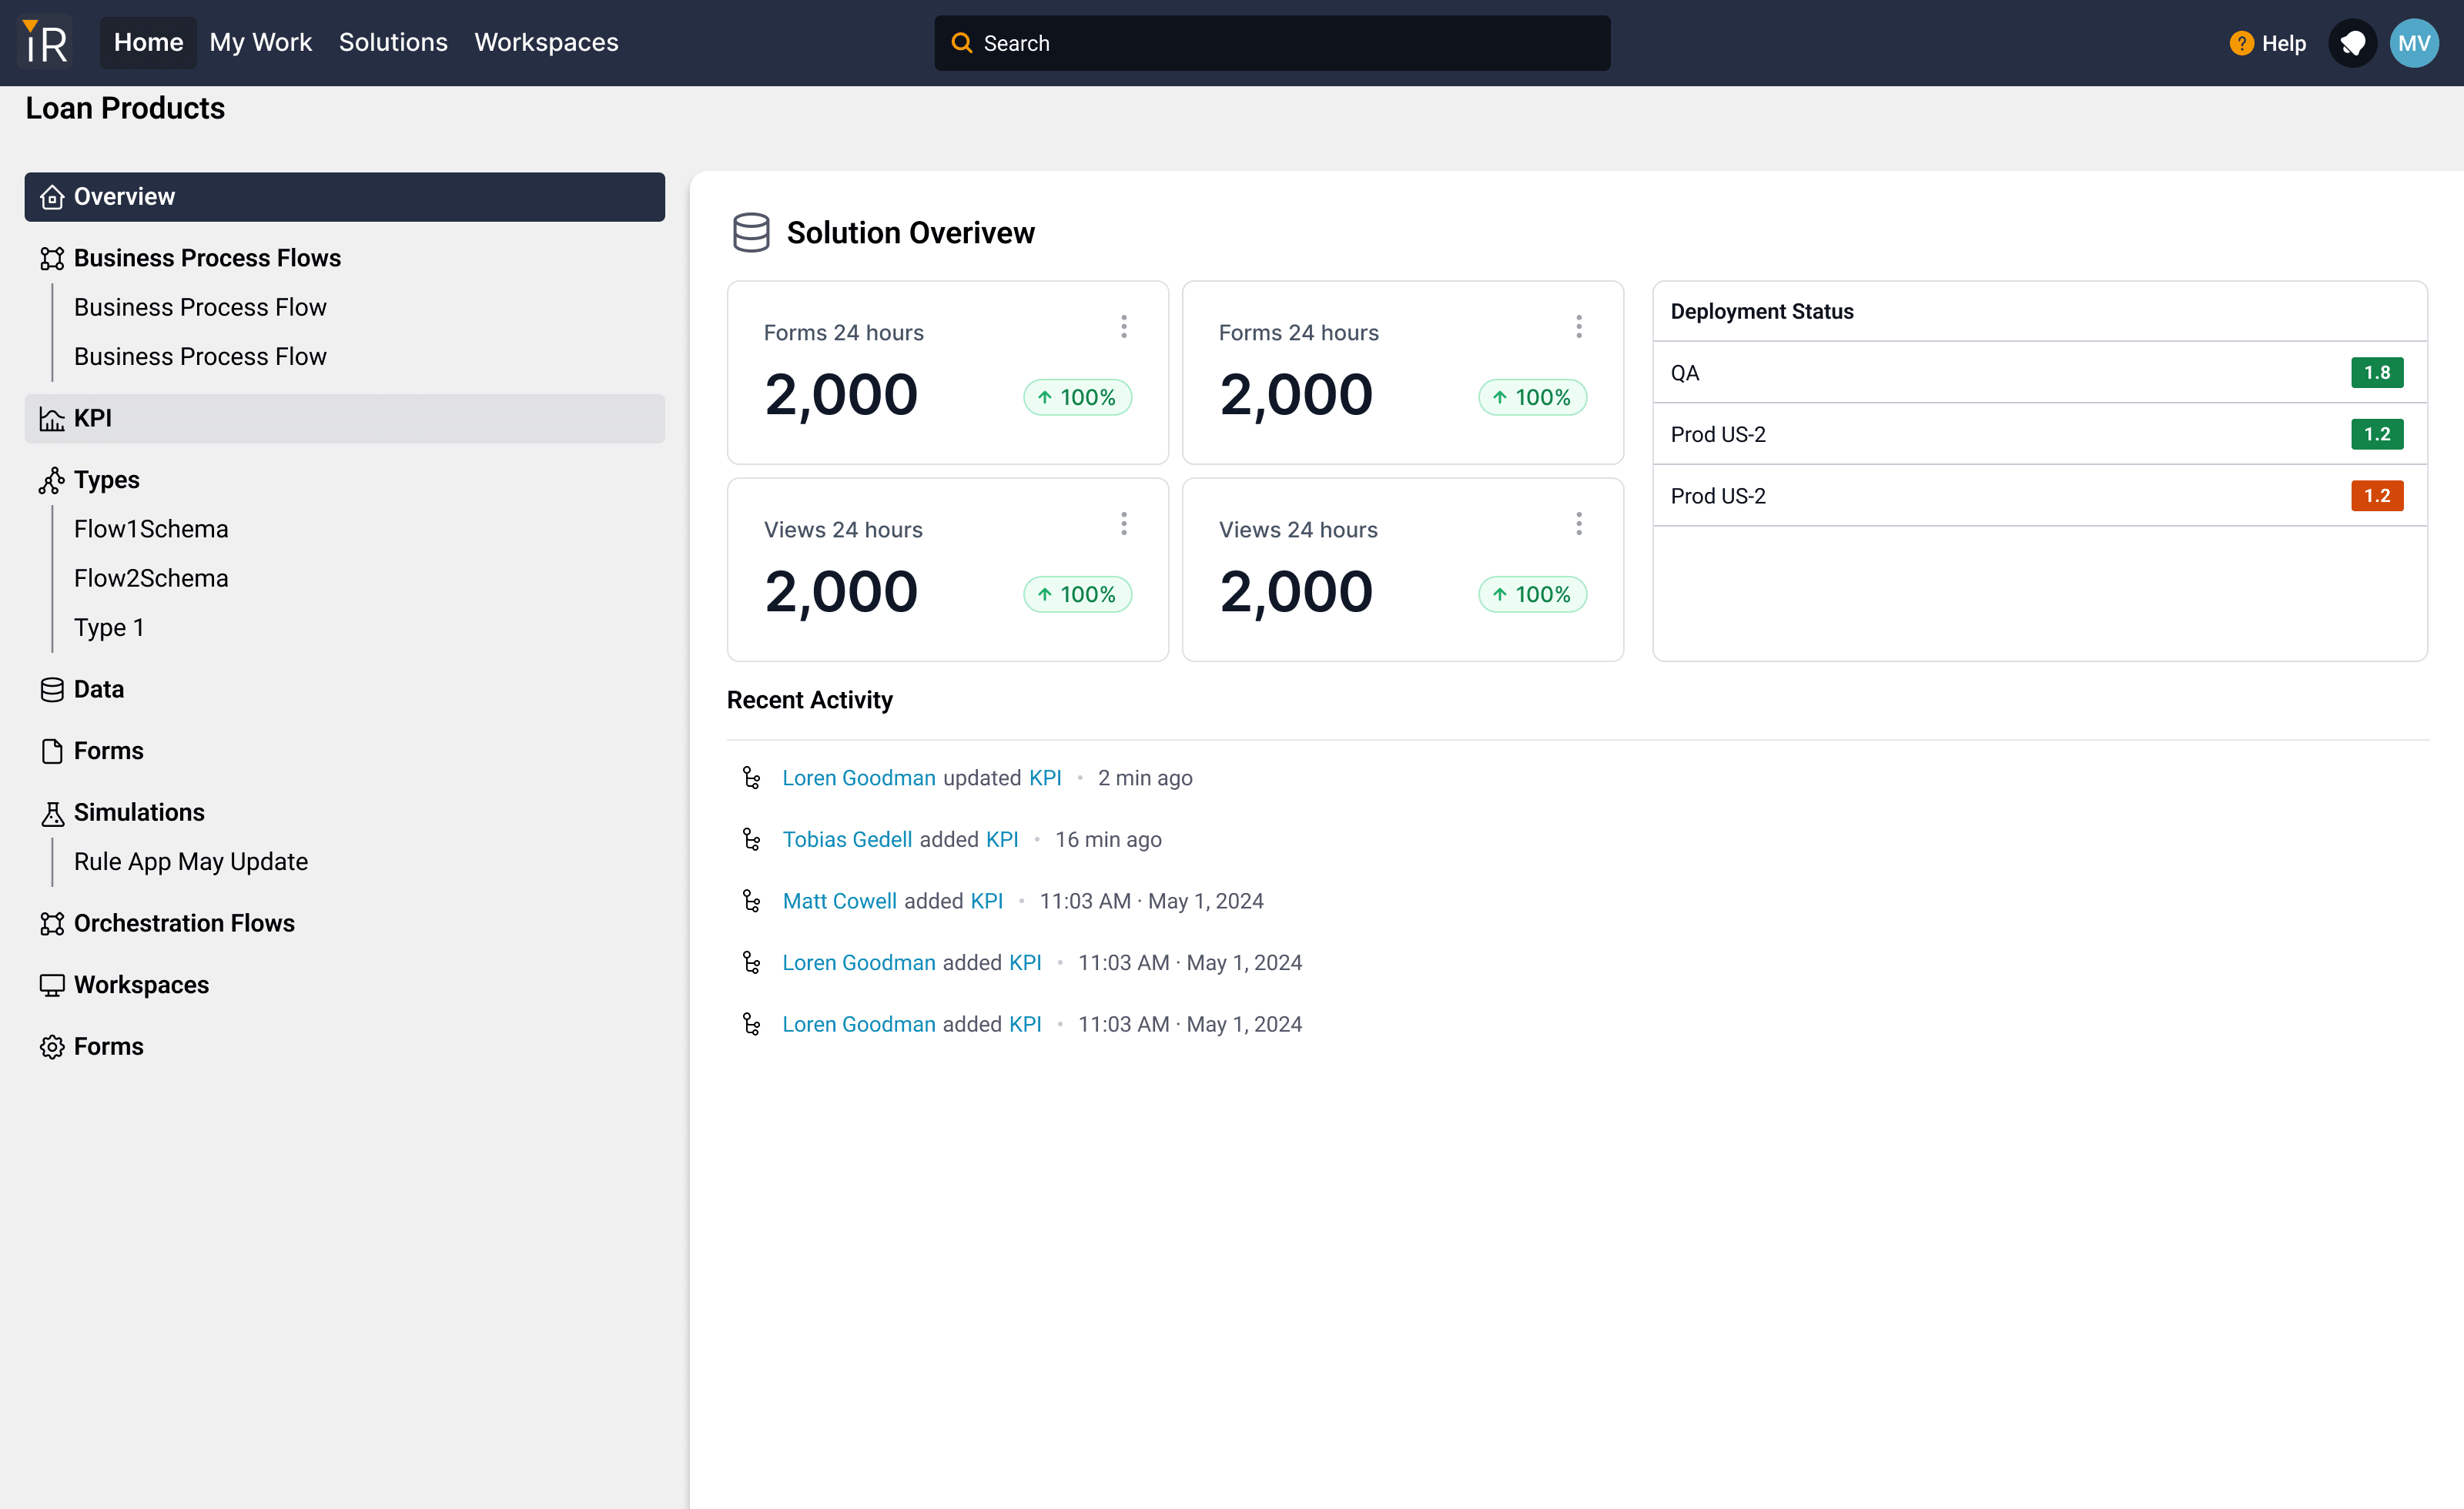Click the Types hierarchy icon

(x=52, y=480)
